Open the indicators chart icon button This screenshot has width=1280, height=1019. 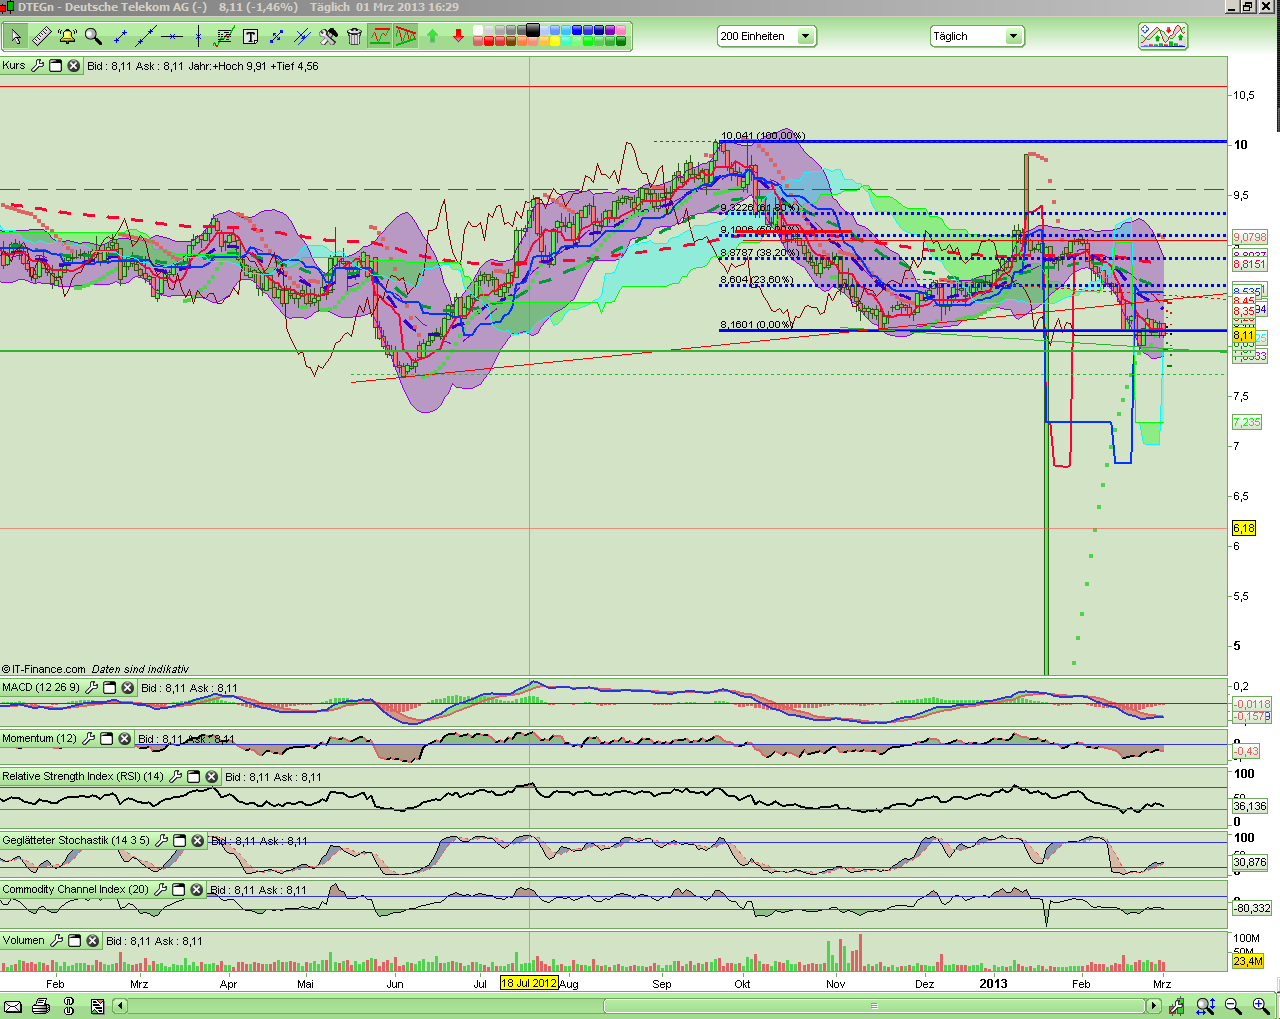point(1162,37)
